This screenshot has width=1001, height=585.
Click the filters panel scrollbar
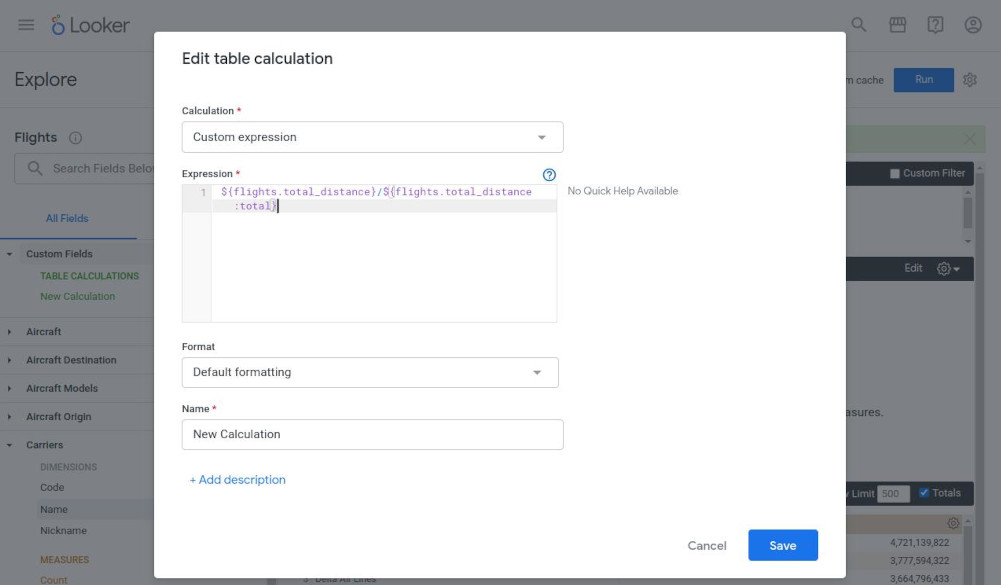click(968, 213)
